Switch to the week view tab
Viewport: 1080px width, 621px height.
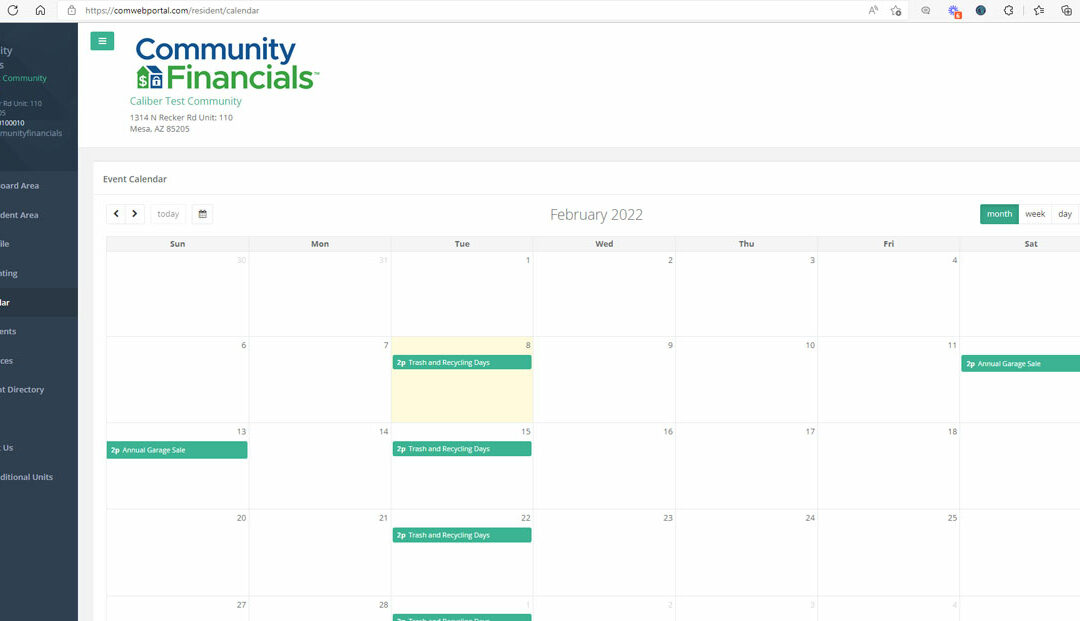click(1035, 214)
